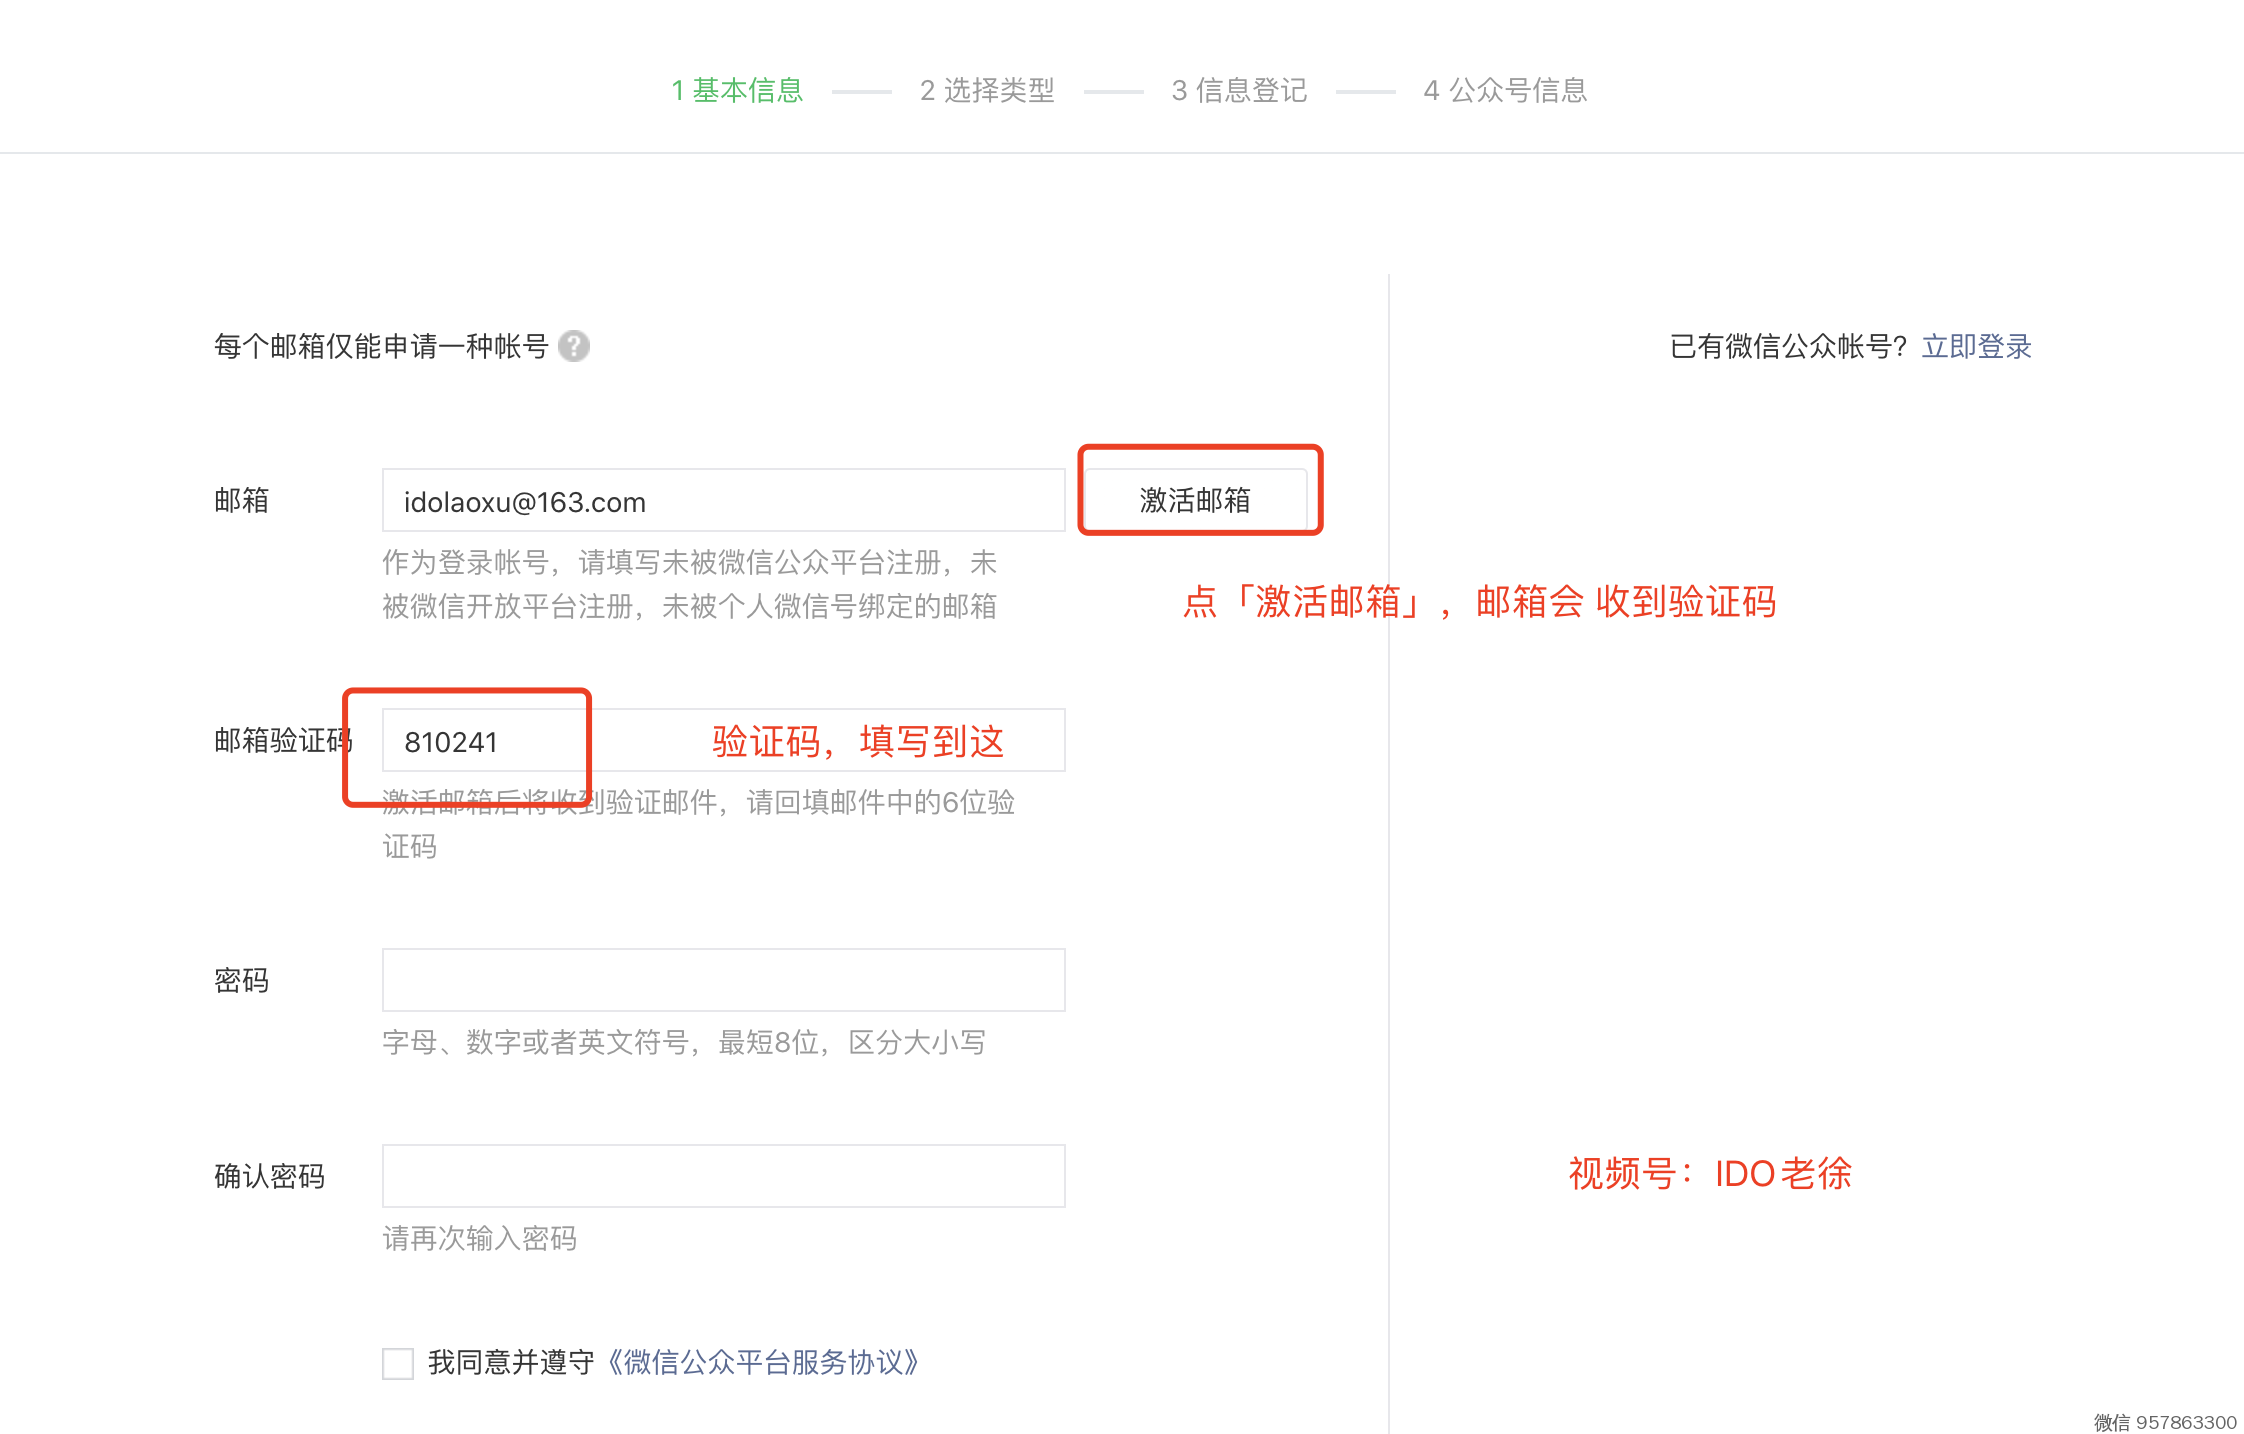The height and width of the screenshot is (1434, 2244).
Task: Open step 3 信息登记
Action: 1239,90
